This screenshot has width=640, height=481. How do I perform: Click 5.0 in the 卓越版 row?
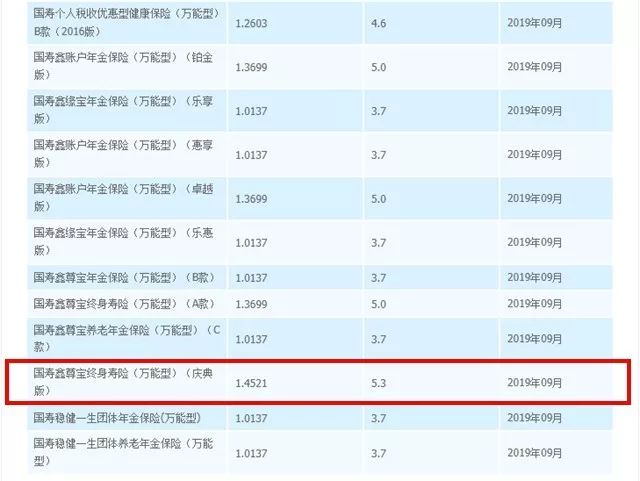click(x=378, y=199)
